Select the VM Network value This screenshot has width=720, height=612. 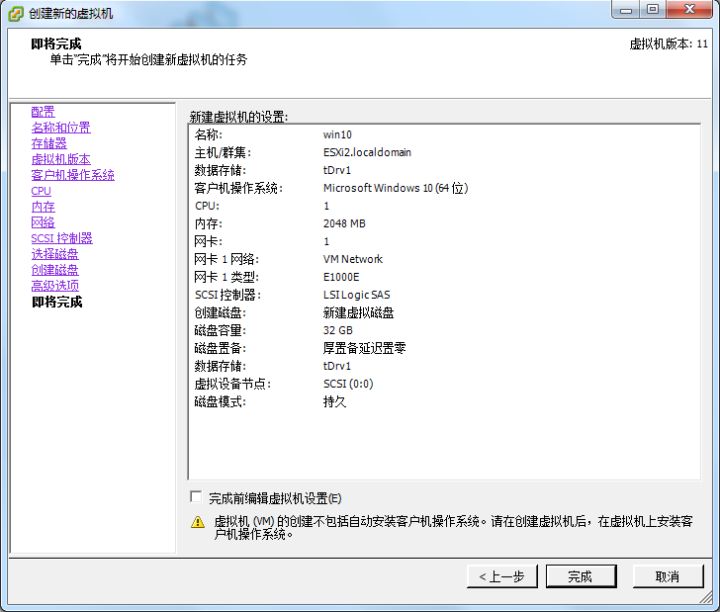[x=353, y=259]
